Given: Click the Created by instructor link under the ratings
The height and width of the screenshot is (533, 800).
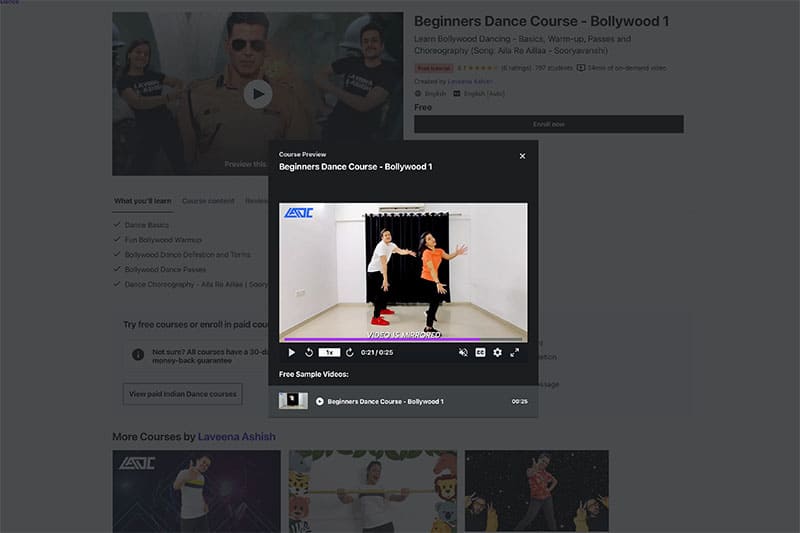Looking at the screenshot, I should pyautogui.click(x=470, y=81).
